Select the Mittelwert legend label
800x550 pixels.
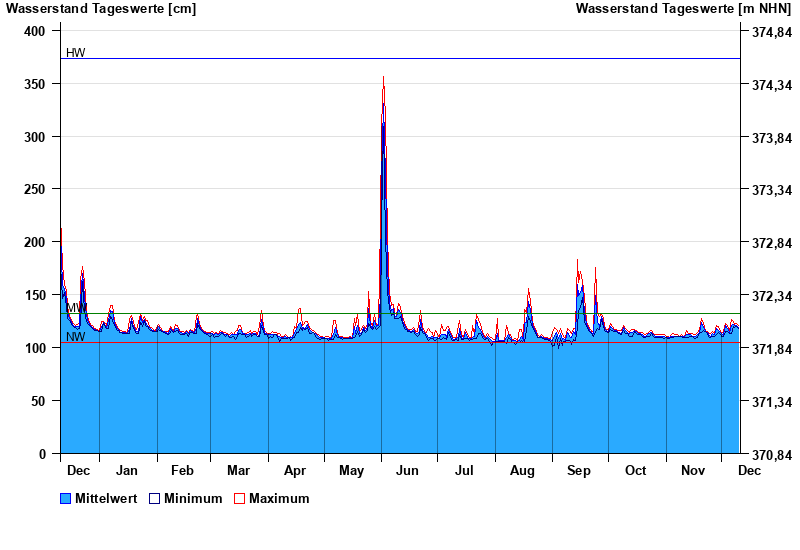pyautogui.click(x=106, y=498)
